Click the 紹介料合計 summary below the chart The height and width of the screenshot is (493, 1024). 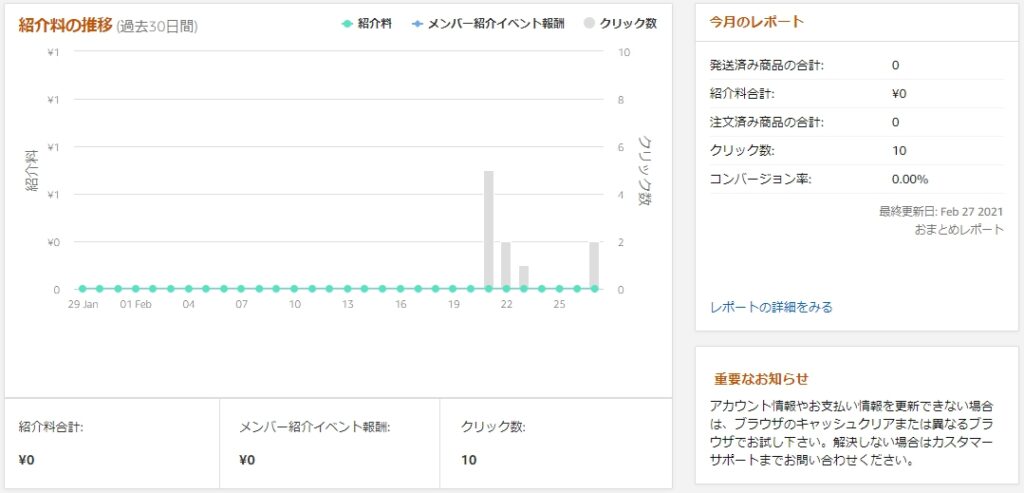112,443
